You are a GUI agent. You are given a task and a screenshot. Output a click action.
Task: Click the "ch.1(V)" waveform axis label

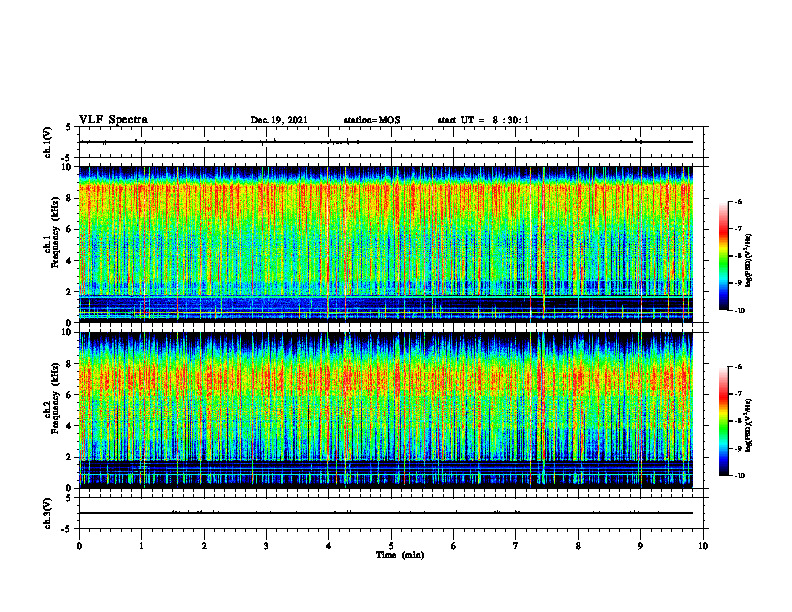(x=47, y=142)
